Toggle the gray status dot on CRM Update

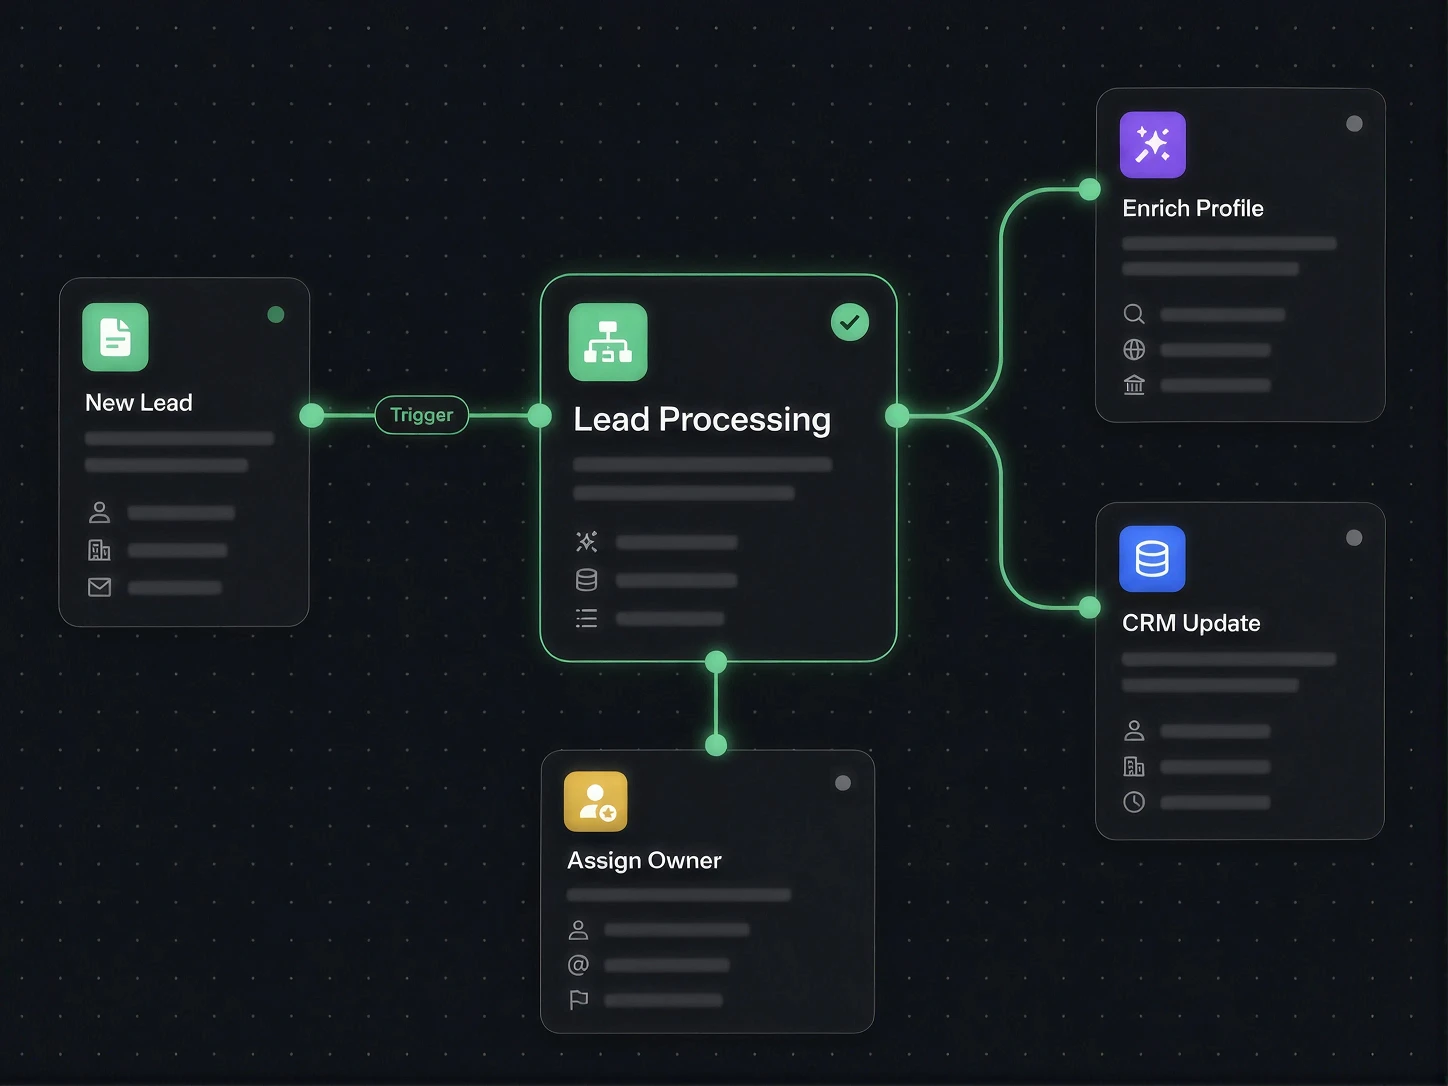(x=1354, y=538)
